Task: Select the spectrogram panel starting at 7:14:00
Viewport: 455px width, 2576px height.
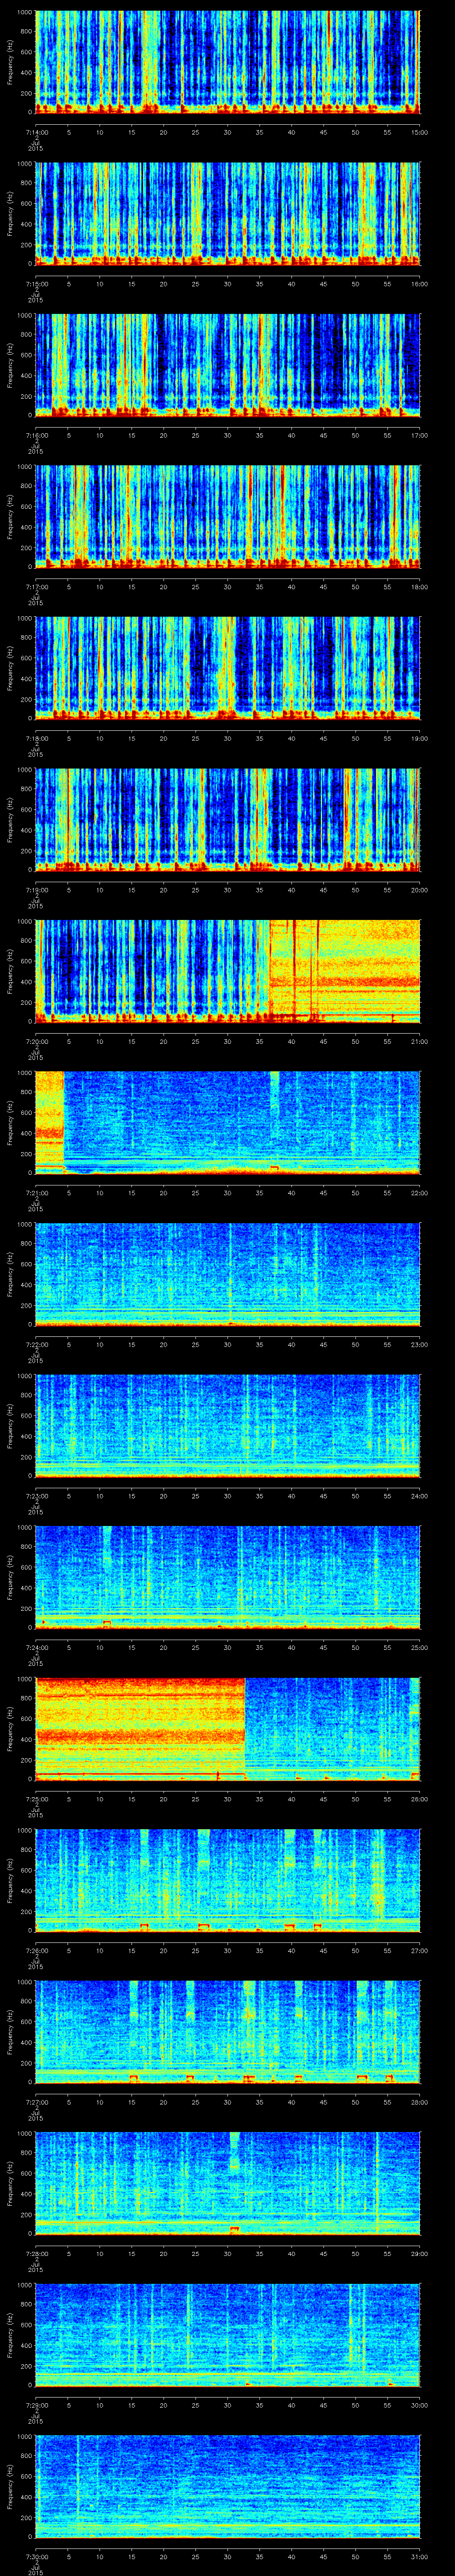Action: (x=228, y=62)
